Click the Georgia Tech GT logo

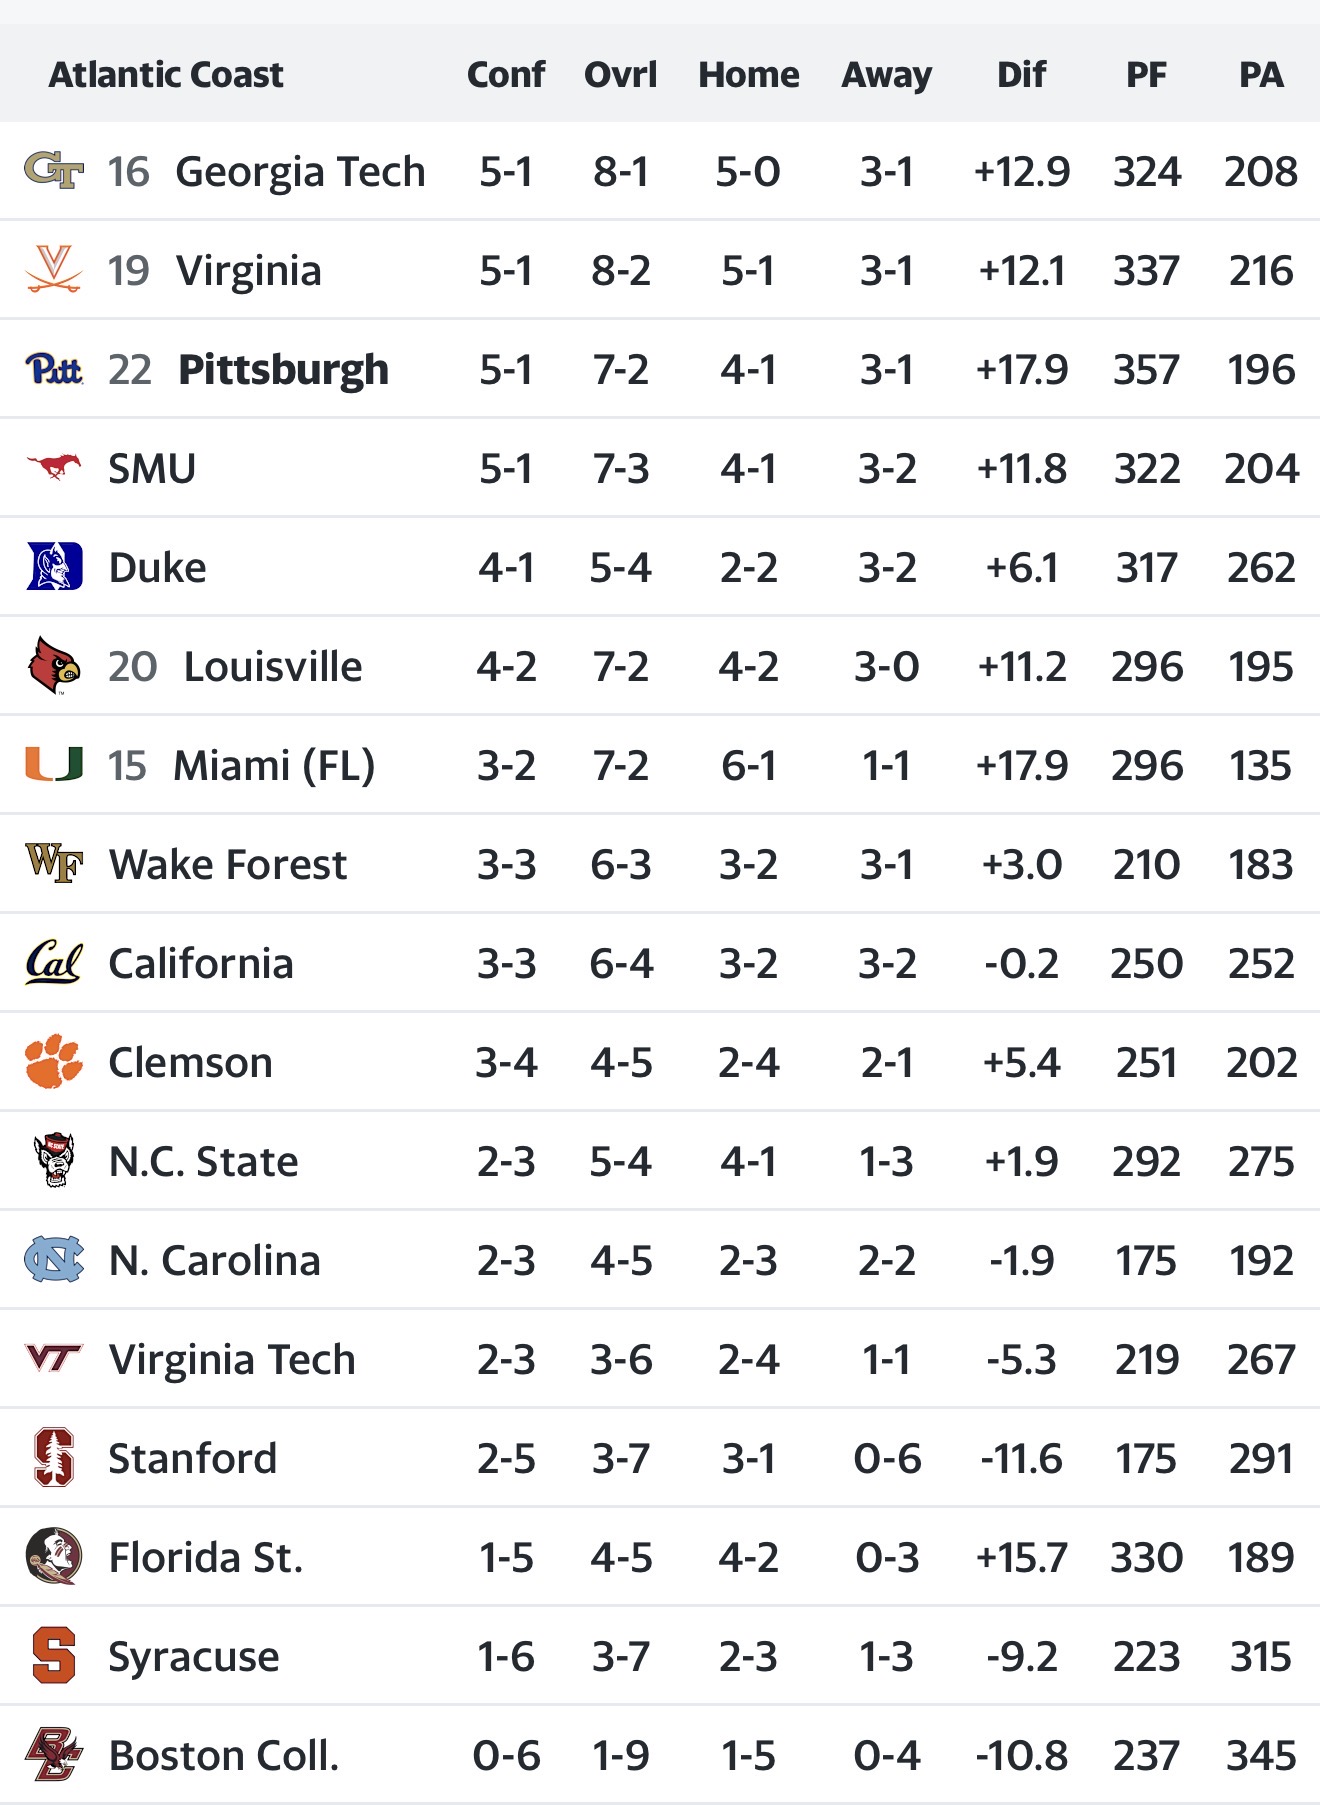click(x=53, y=171)
